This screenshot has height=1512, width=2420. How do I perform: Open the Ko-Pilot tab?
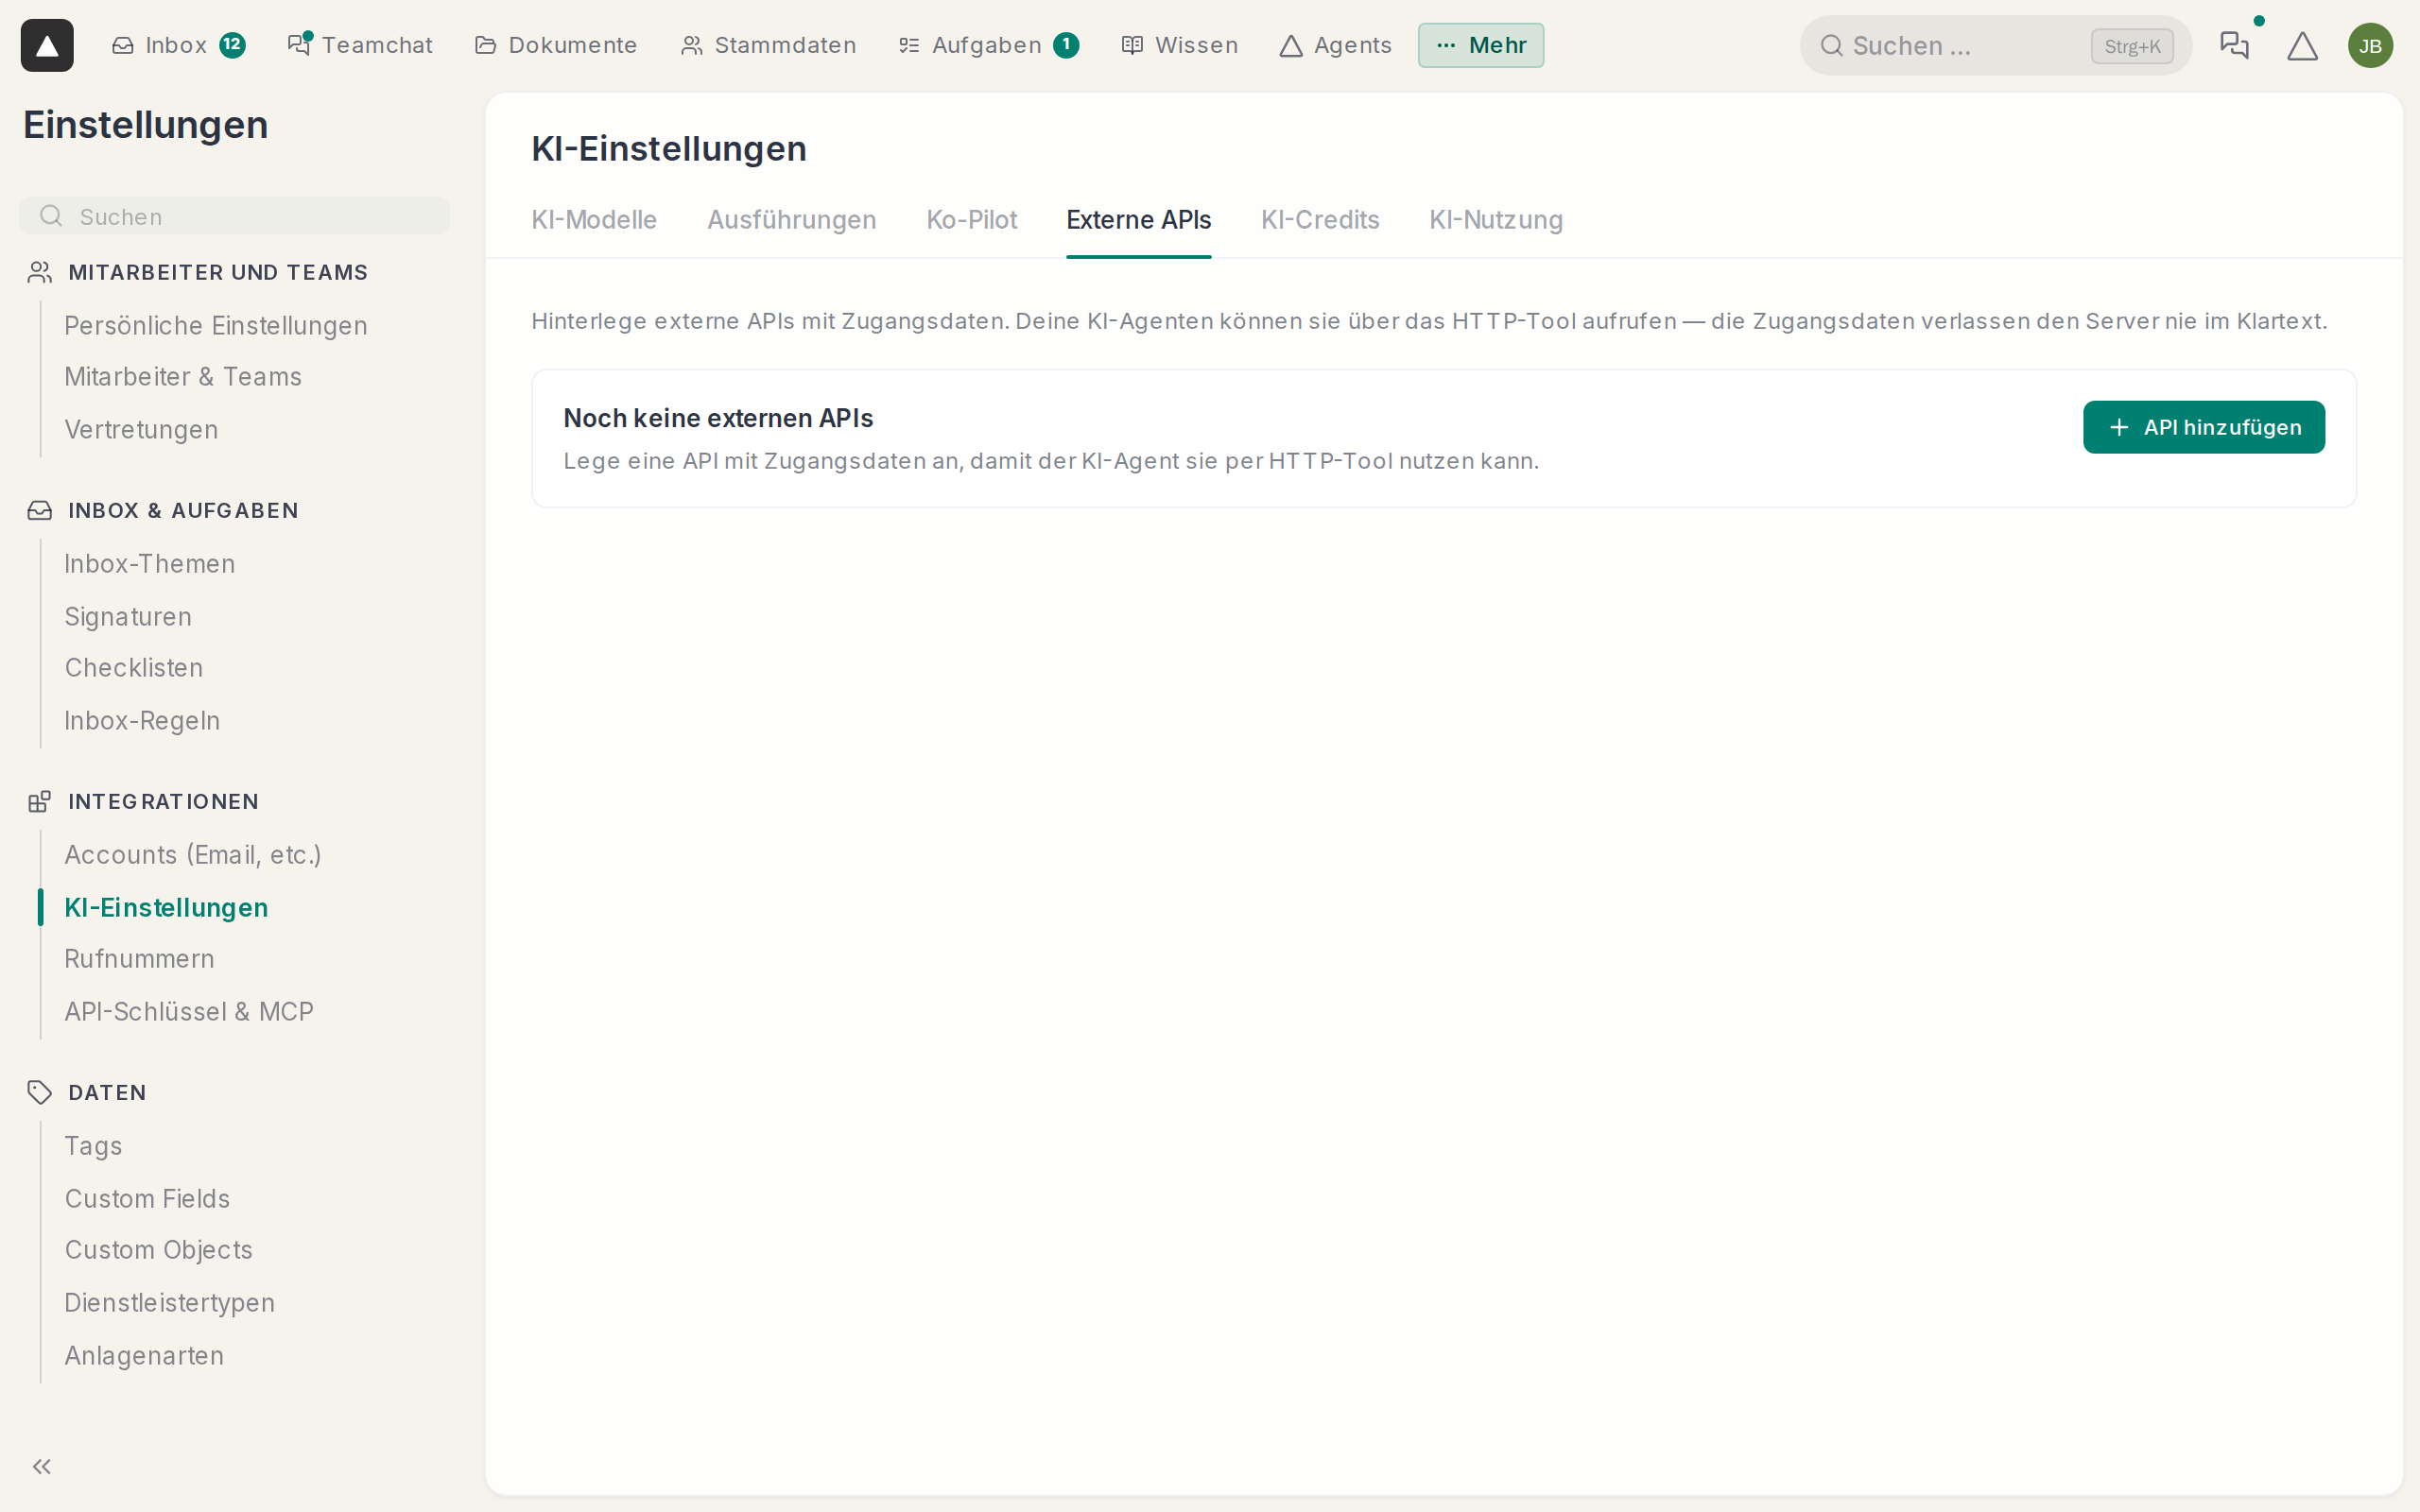click(x=971, y=220)
